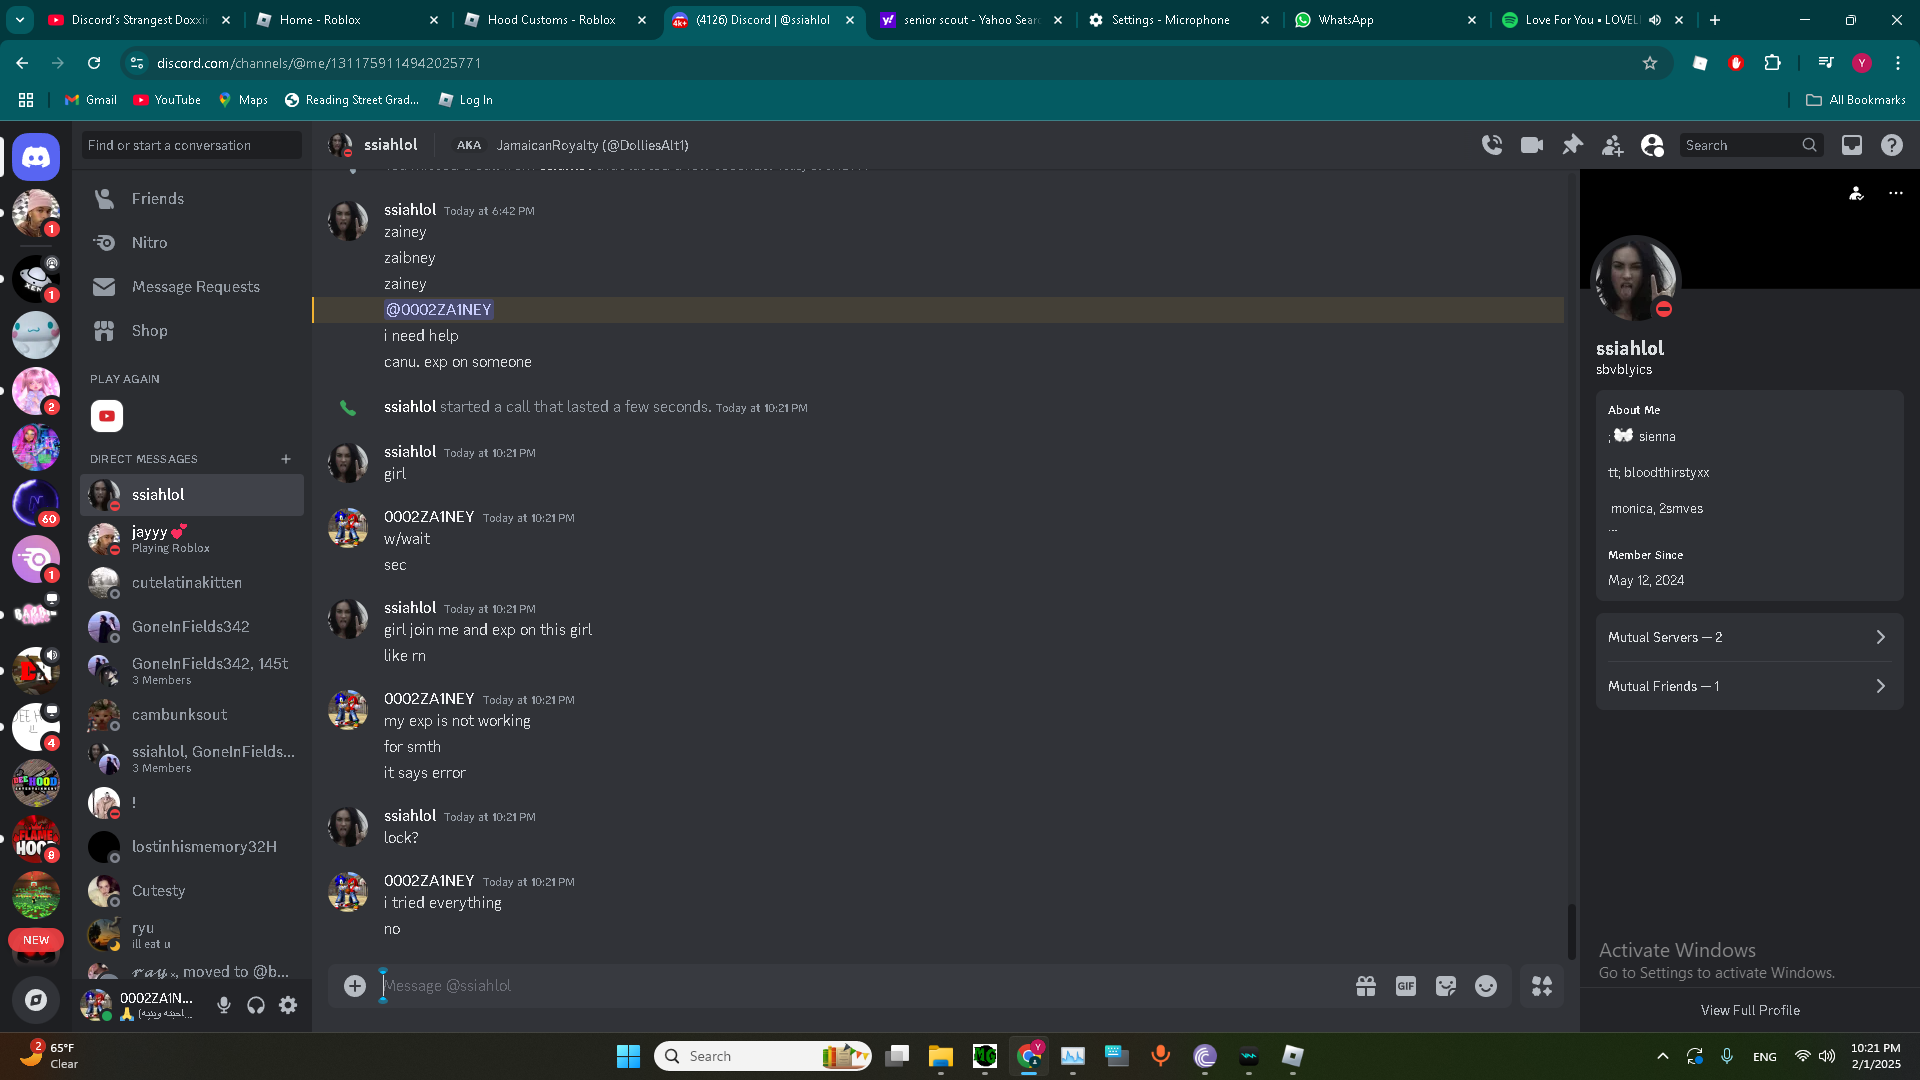1920x1080 pixels.
Task: Open the Discord inbox
Action: coord(1851,145)
